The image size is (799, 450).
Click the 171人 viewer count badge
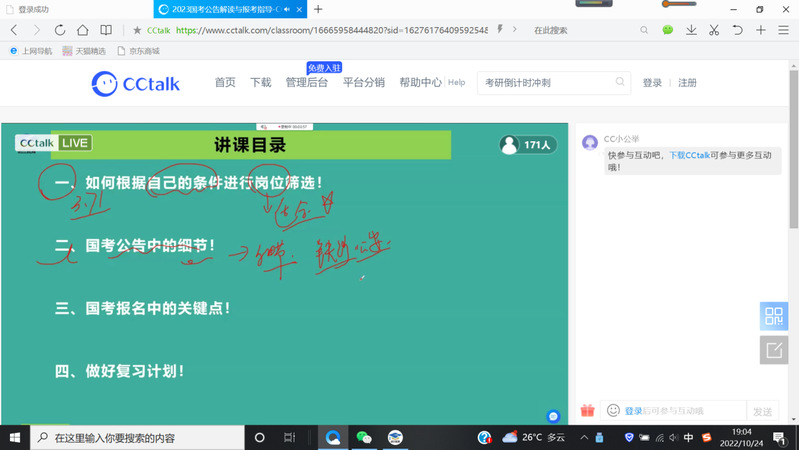pos(527,145)
